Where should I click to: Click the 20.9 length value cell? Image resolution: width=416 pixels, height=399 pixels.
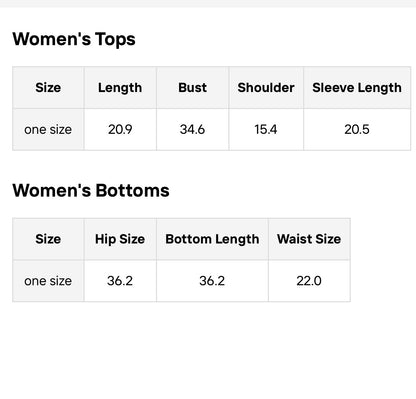[120, 129]
